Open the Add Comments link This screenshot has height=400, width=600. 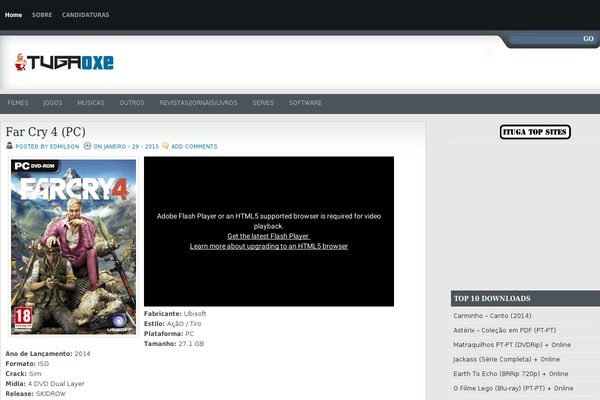(194, 147)
